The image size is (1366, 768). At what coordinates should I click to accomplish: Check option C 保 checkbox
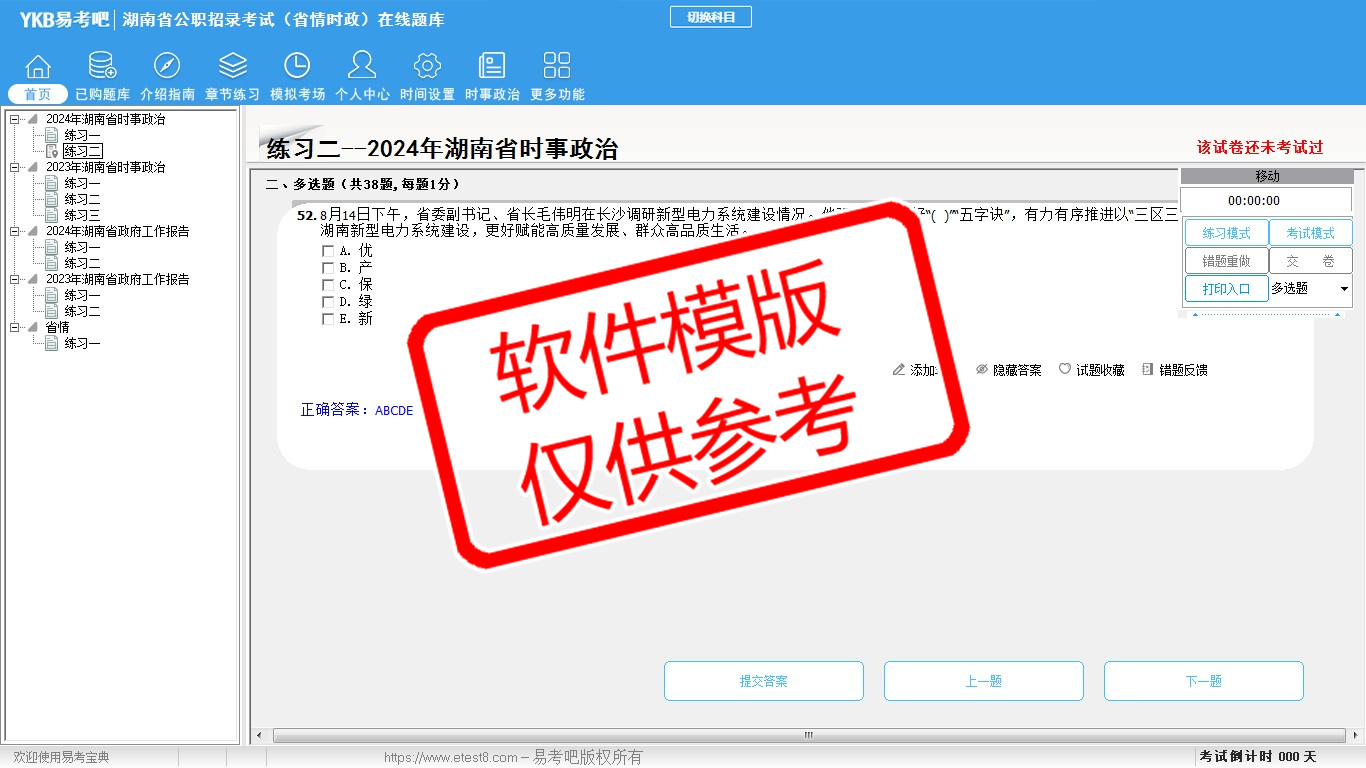pyautogui.click(x=328, y=285)
